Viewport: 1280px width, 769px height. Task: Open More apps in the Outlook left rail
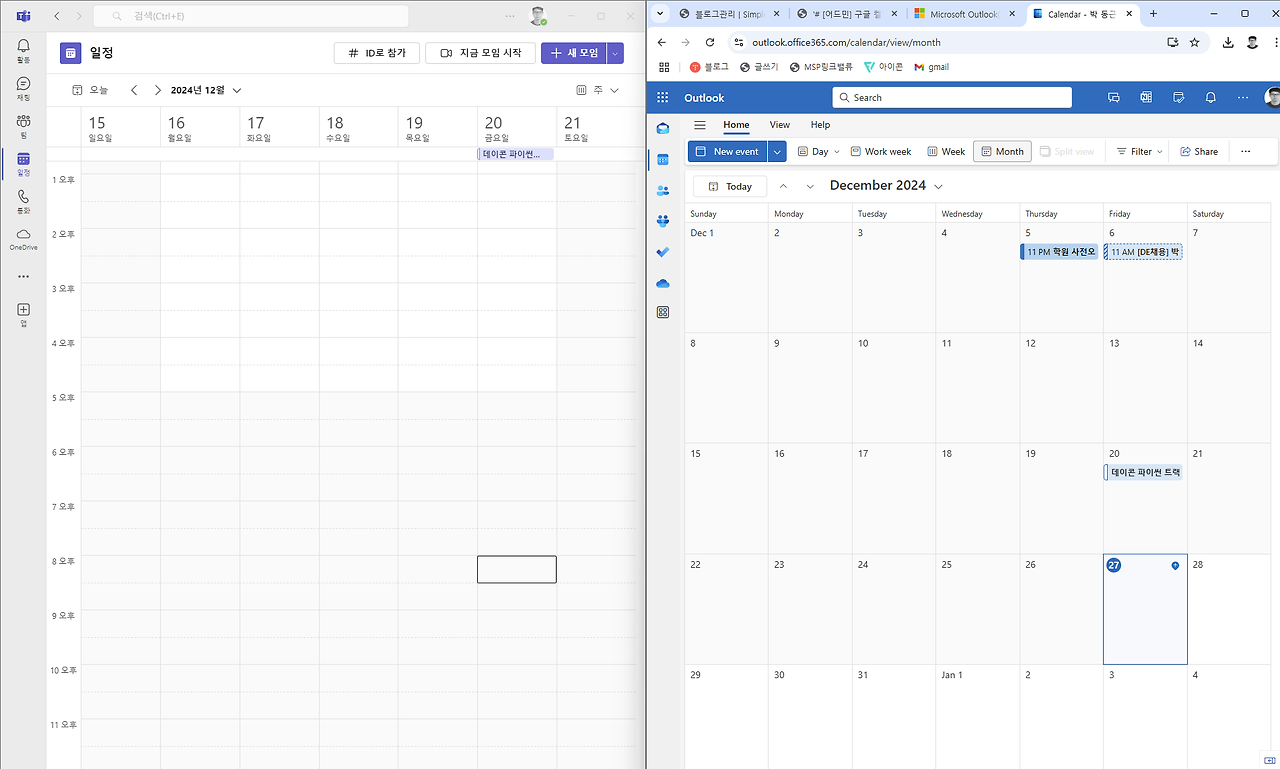pos(662,312)
